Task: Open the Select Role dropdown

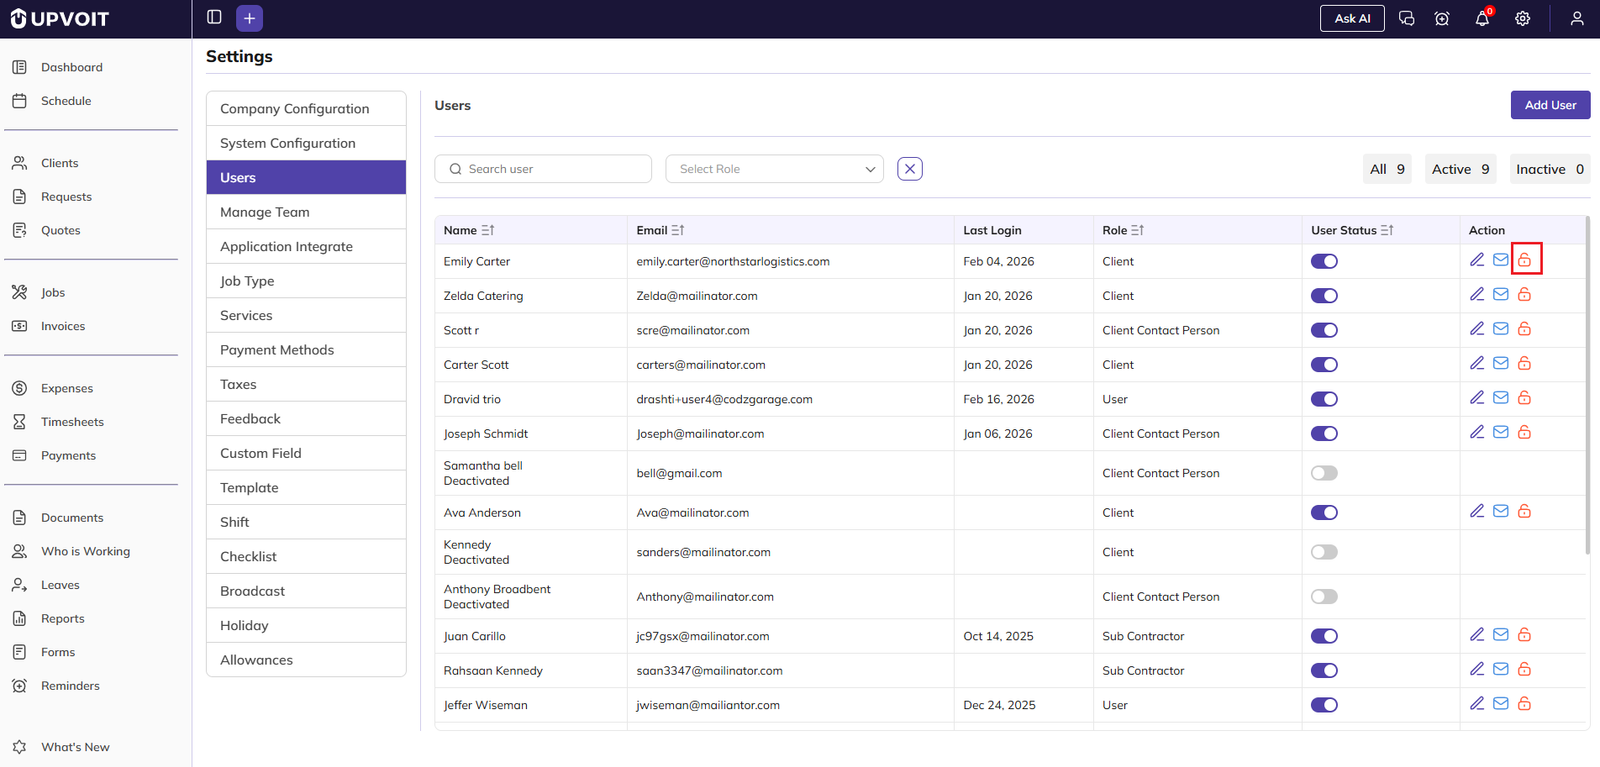Action: click(774, 169)
